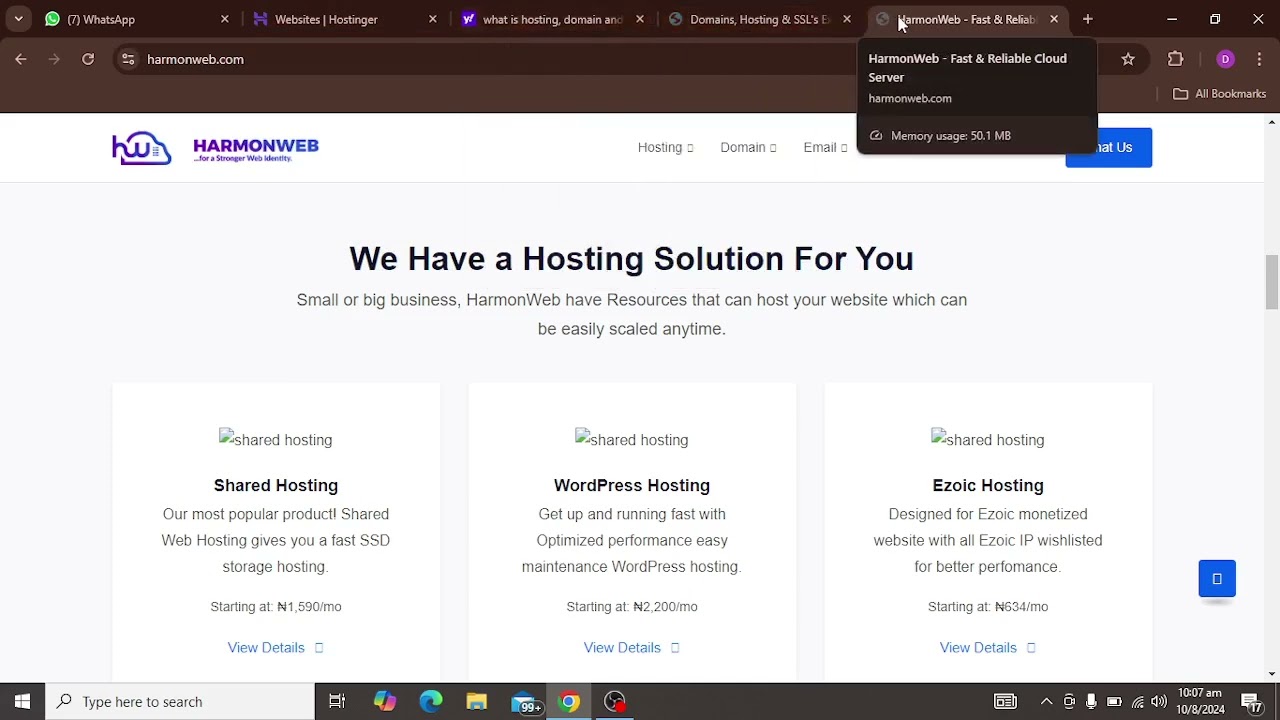Screen dimensions: 1280x720
Task: Open the Windows Start menu
Action: click(22, 701)
